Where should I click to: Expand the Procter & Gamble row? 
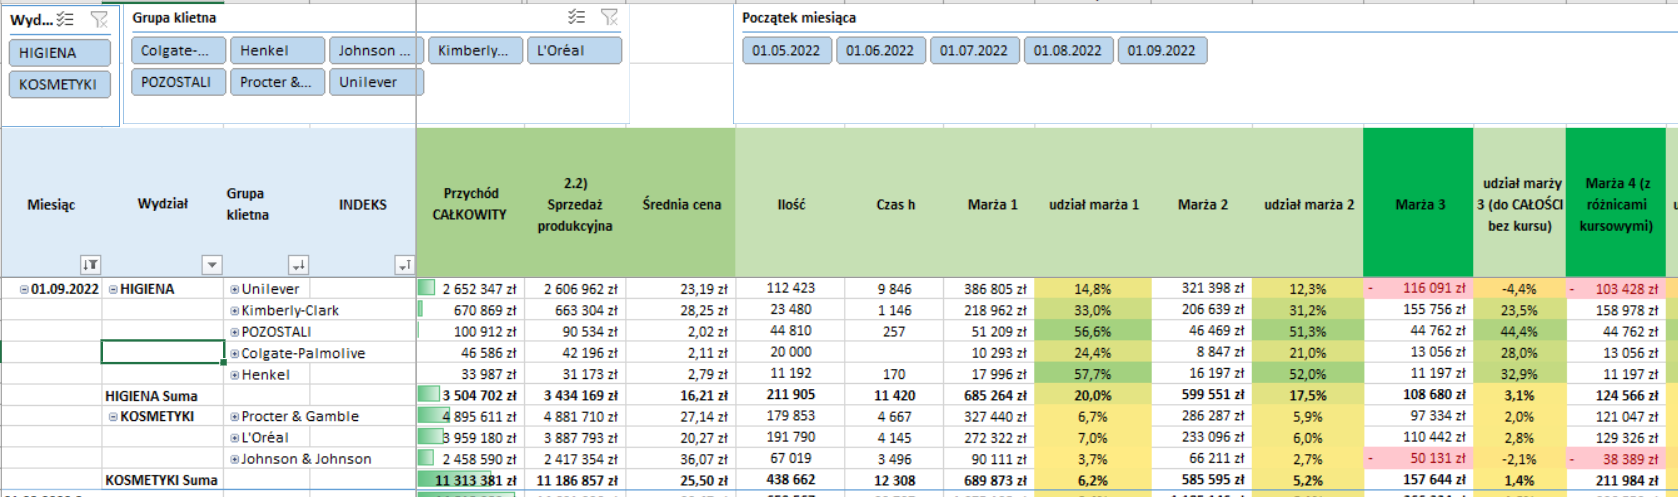point(235,417)
